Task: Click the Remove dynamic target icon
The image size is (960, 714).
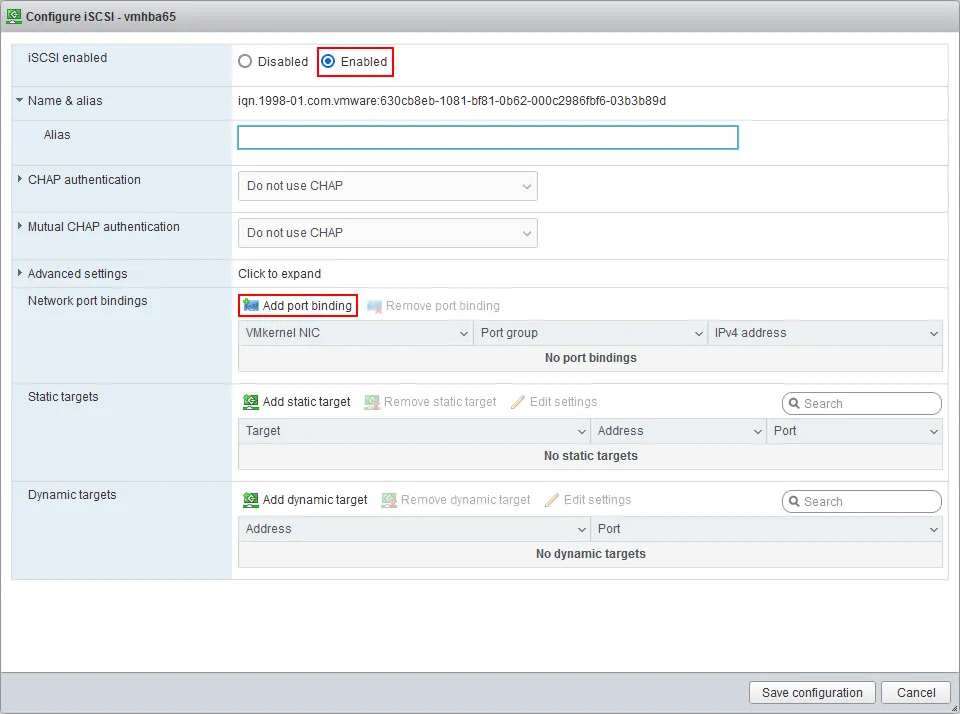Action: click(388, 500)
